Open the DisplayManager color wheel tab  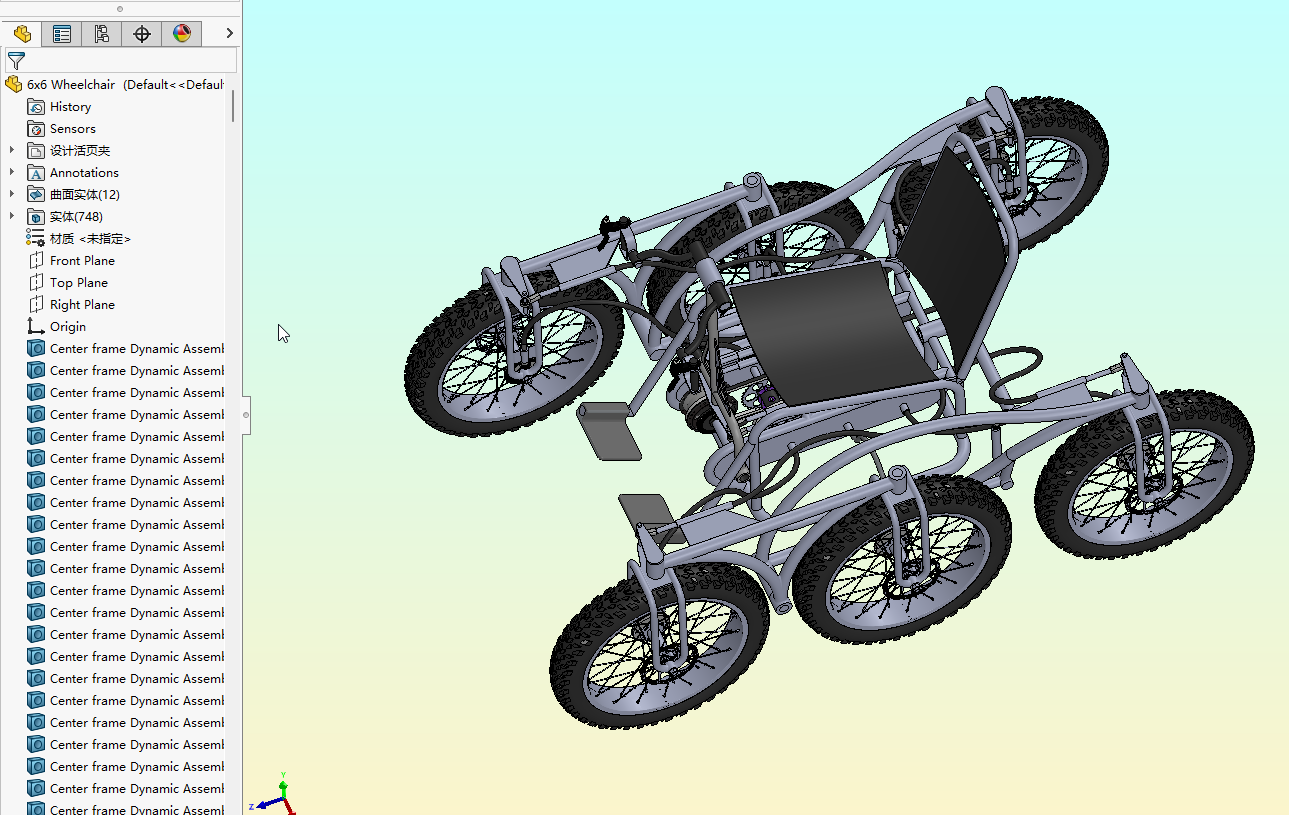(x=182, y=34)
